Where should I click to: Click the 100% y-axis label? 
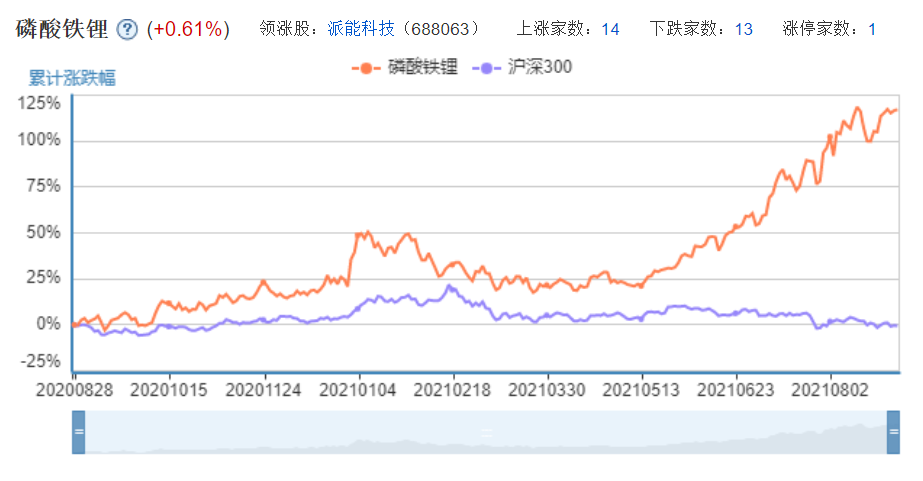pos(39,140)
